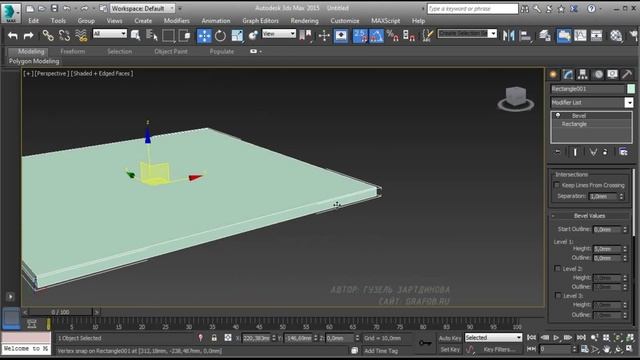Click the Perspective viewport label

click(x=51, y=73)
